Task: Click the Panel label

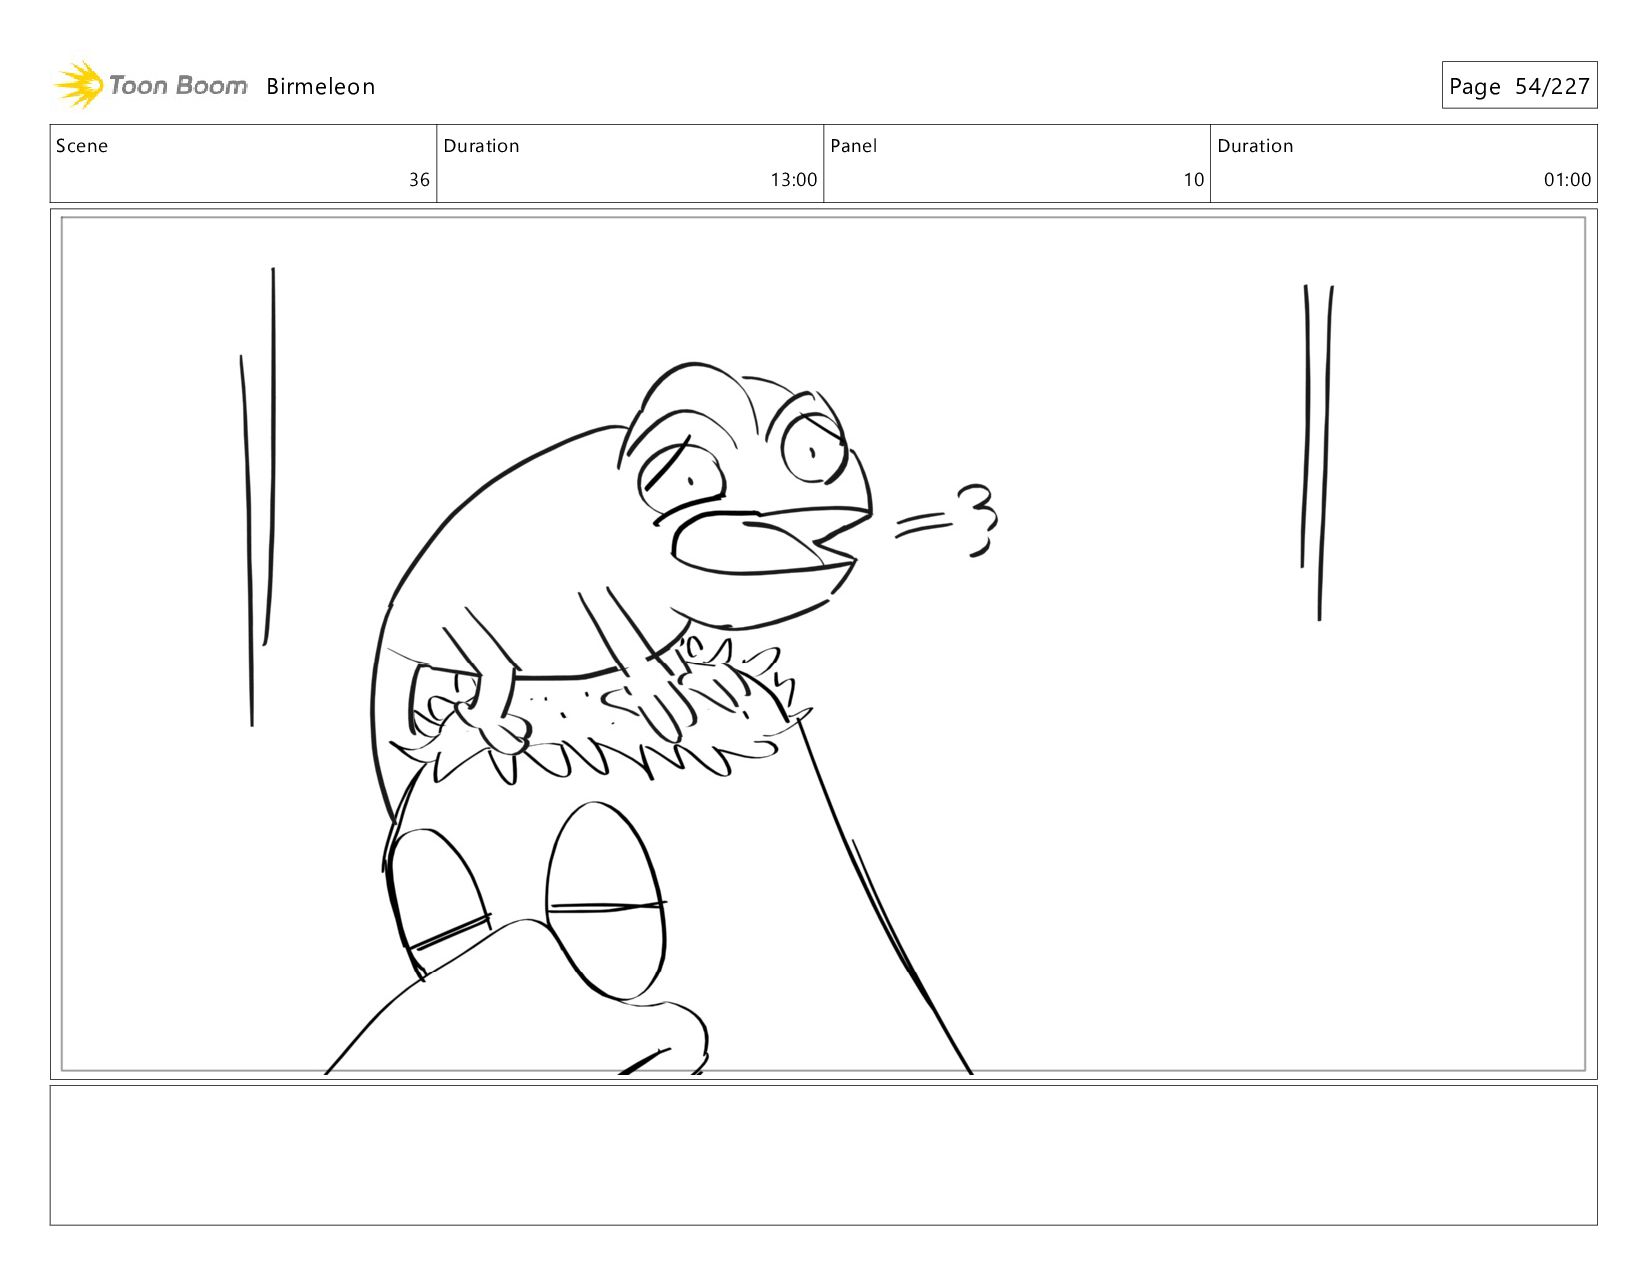Action: 854,146
